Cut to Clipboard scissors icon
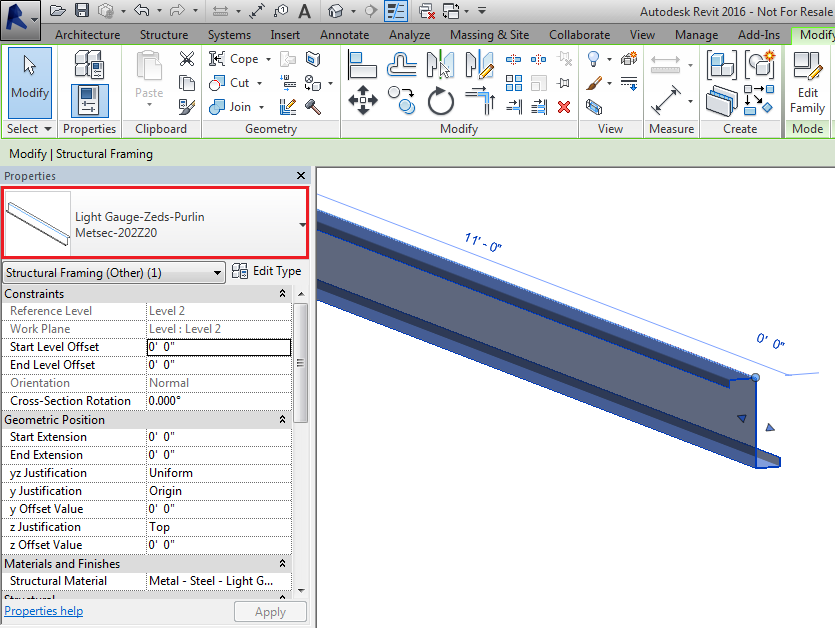835x628 pixels. pyautogui.click(x=187, y=59)
